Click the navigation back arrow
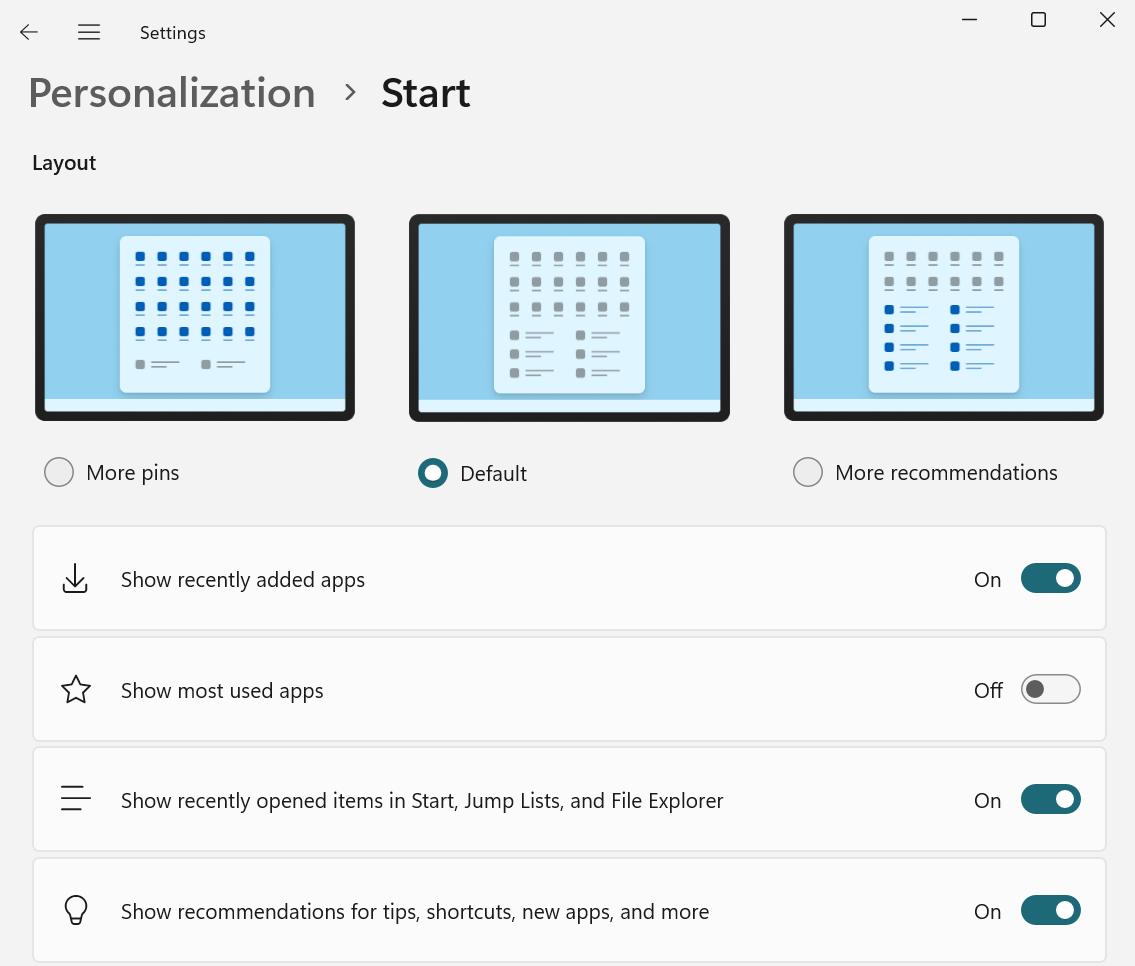1135x966 pixels. click(x=28, y=32)
